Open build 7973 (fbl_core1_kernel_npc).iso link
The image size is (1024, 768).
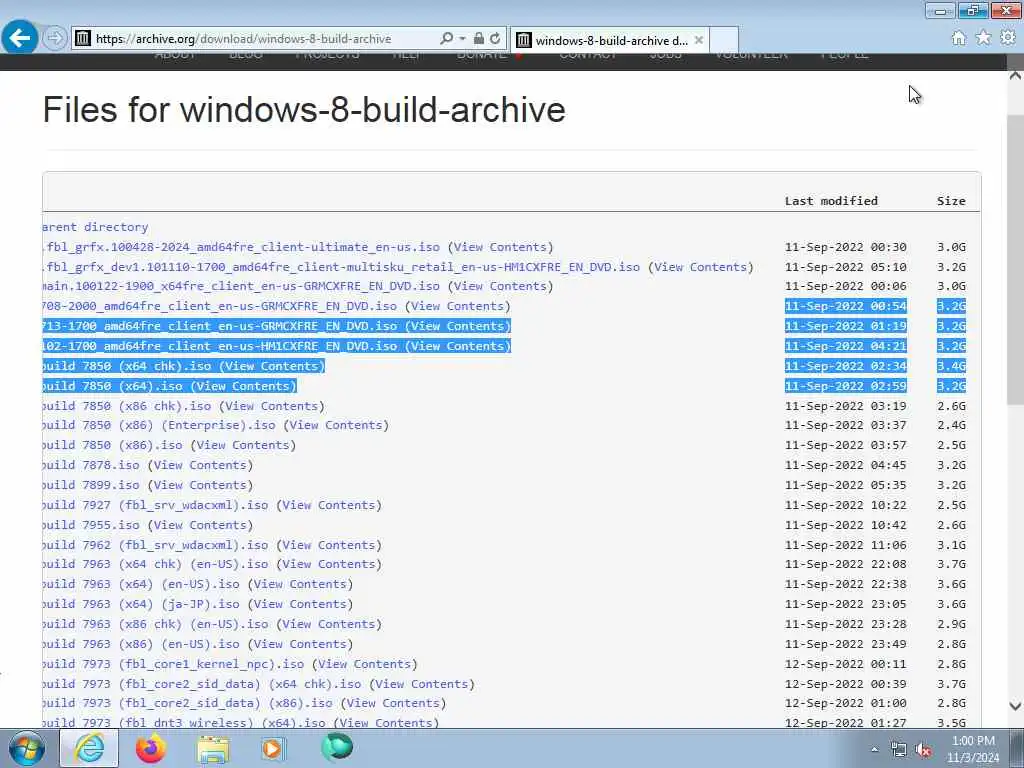(173, 664)
